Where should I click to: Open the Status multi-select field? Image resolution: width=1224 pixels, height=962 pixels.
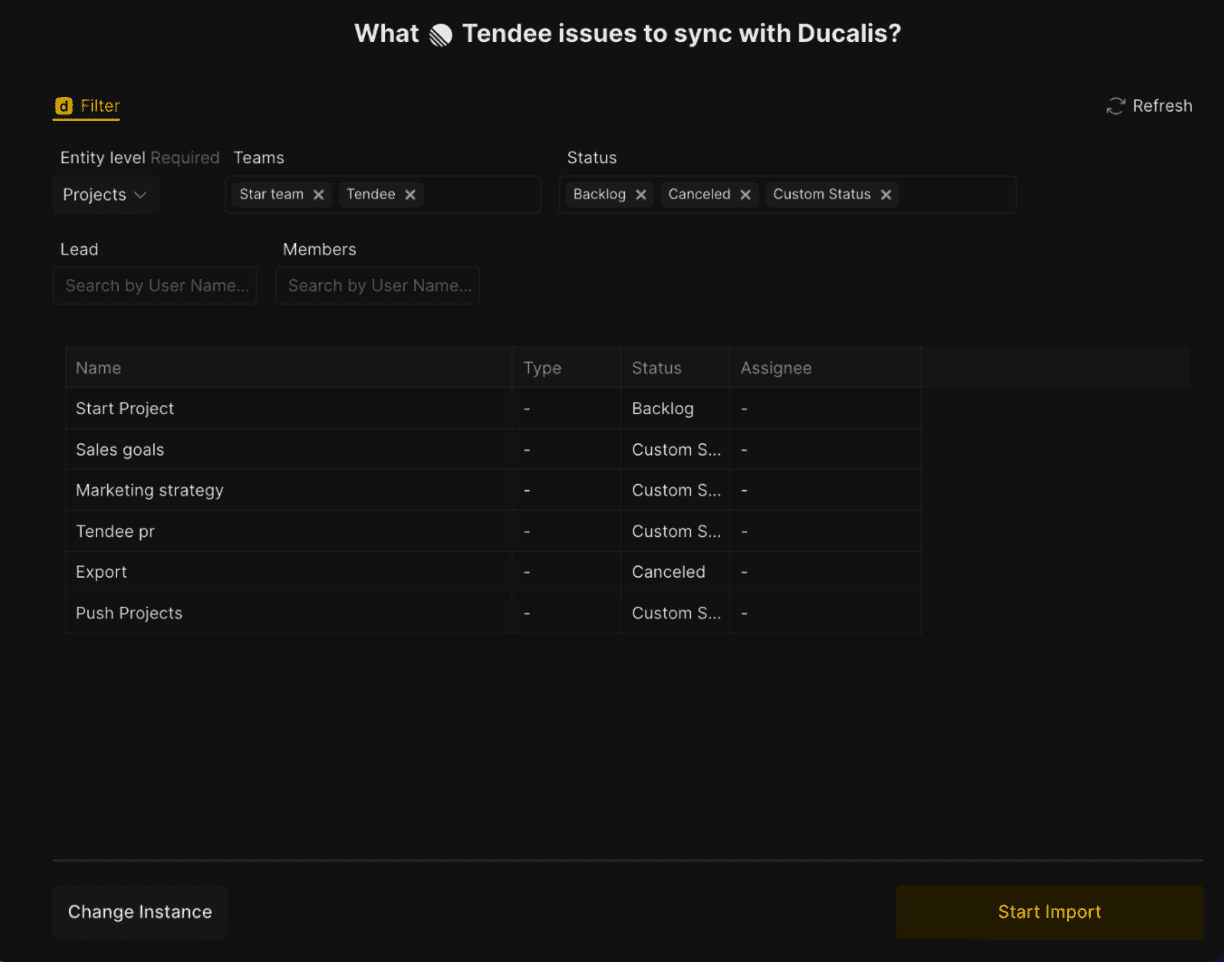tap(788, 195)
